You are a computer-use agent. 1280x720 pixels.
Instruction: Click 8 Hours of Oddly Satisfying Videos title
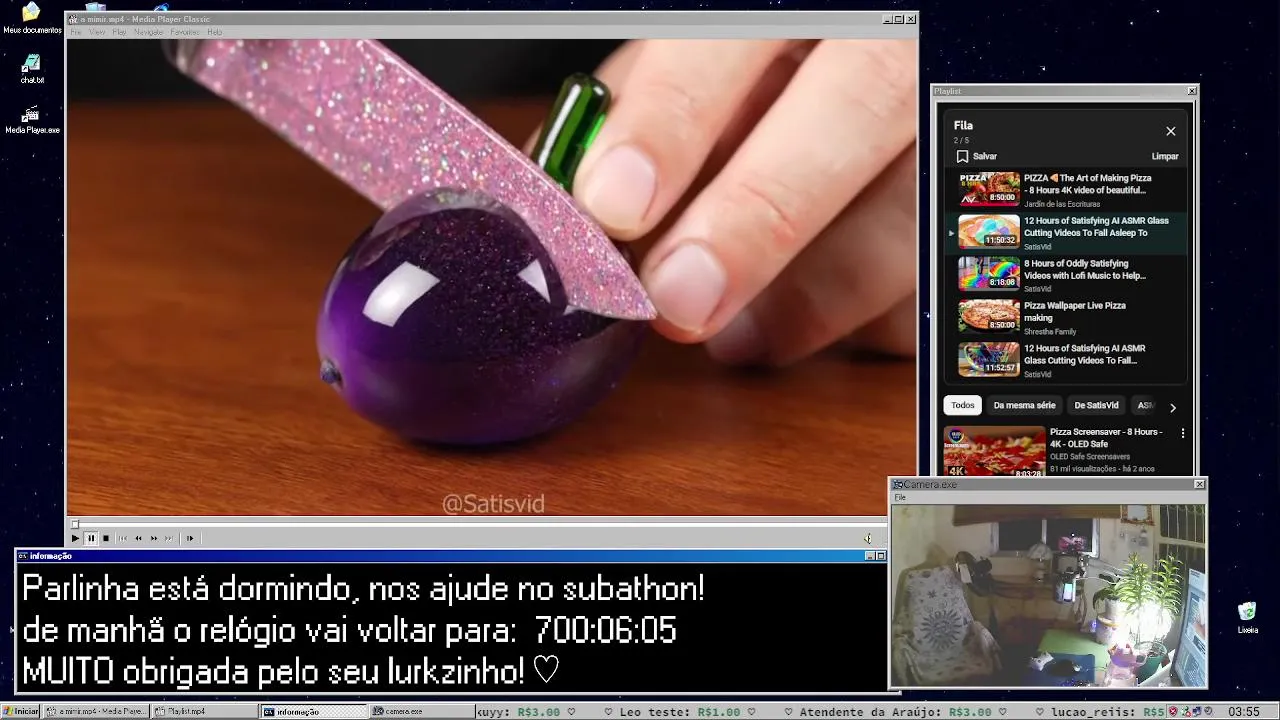pyautogui.click(x=1085, y=269)
